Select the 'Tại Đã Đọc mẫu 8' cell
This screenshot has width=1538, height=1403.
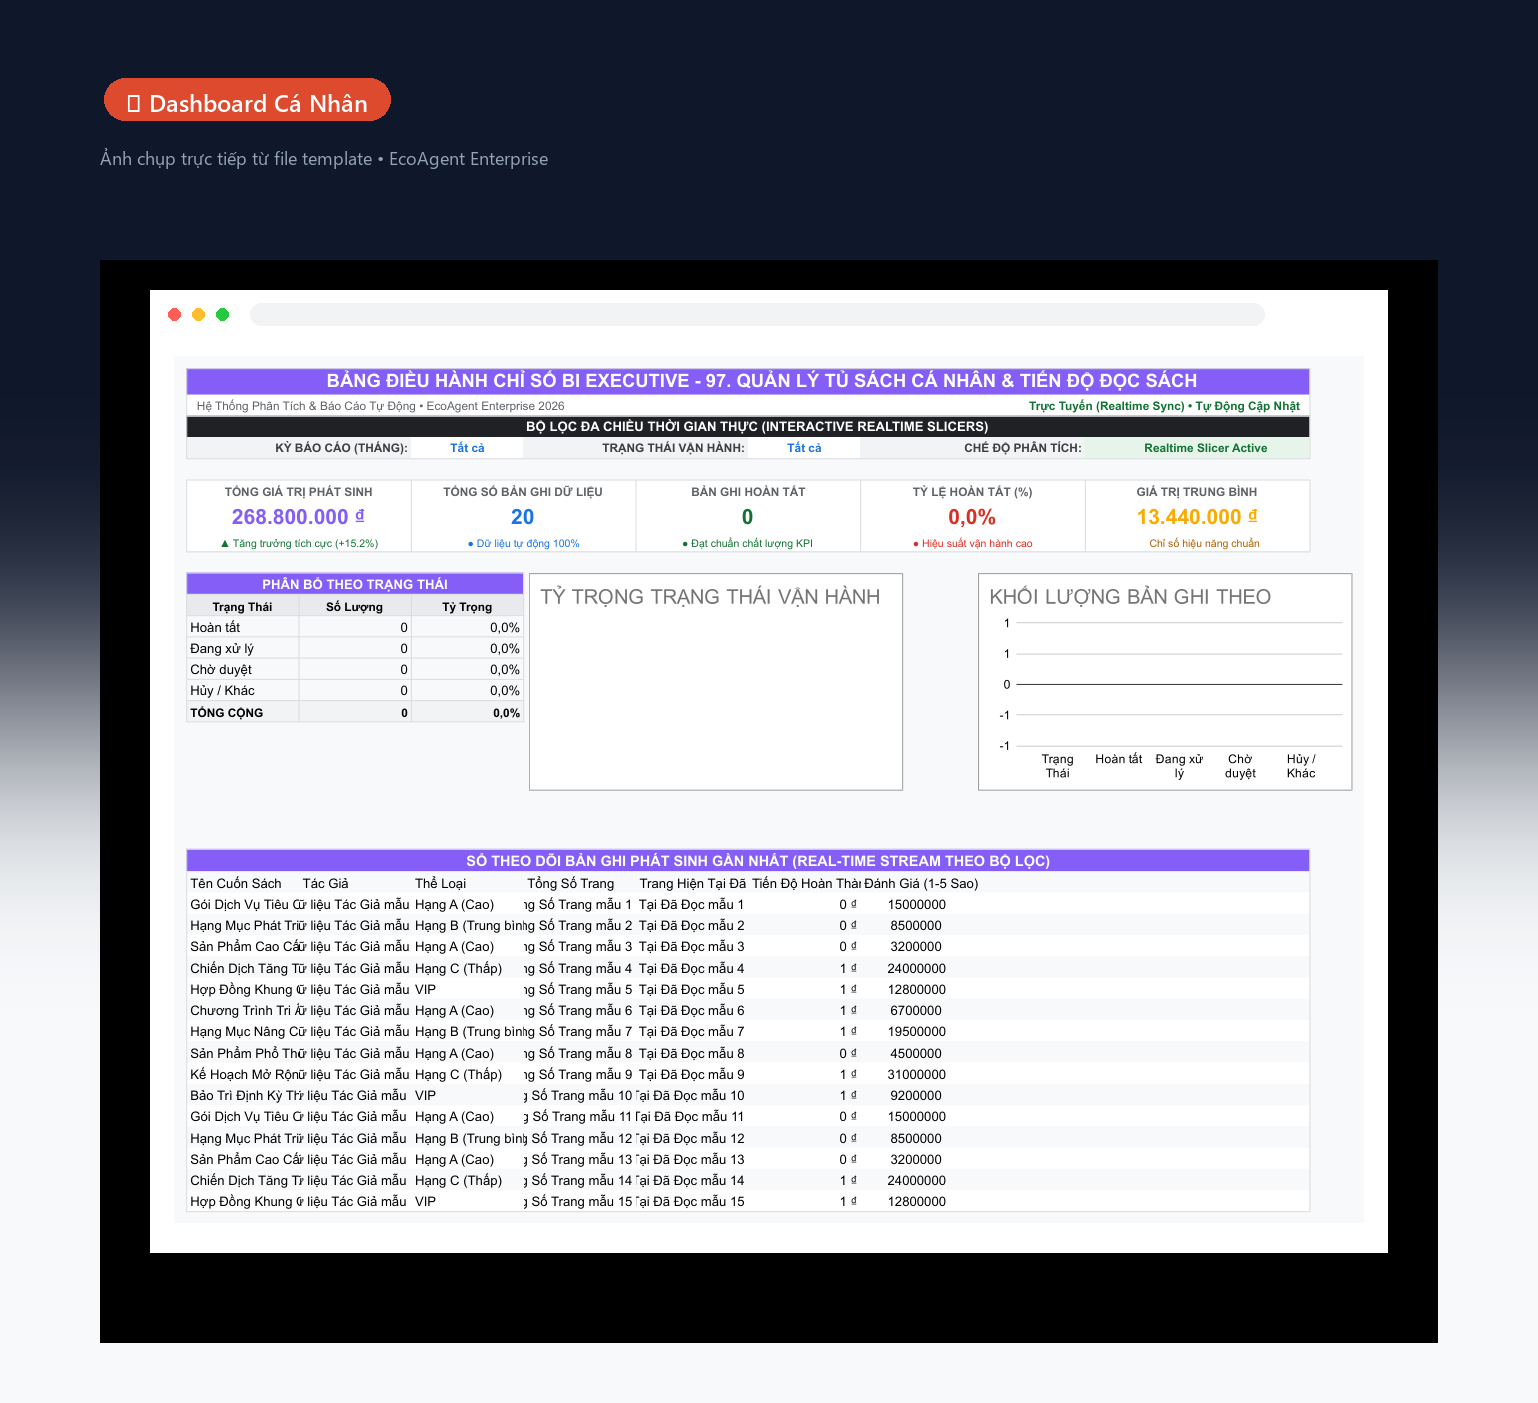pos(692,1054)
